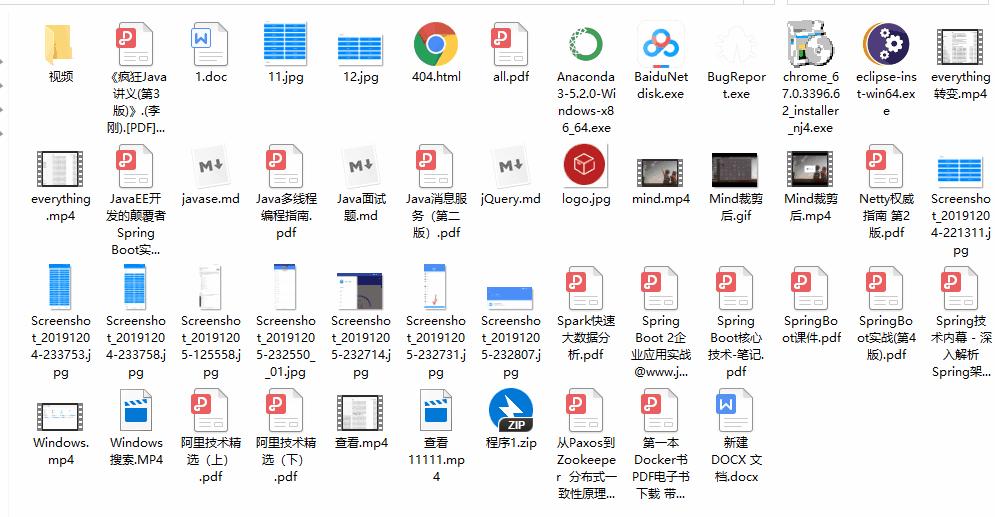The image size is (995, 517).
Task: Select Screenshot_20191205-232714.jpg thumbnail
Action: pyautogui.click(x=360, y=291)
